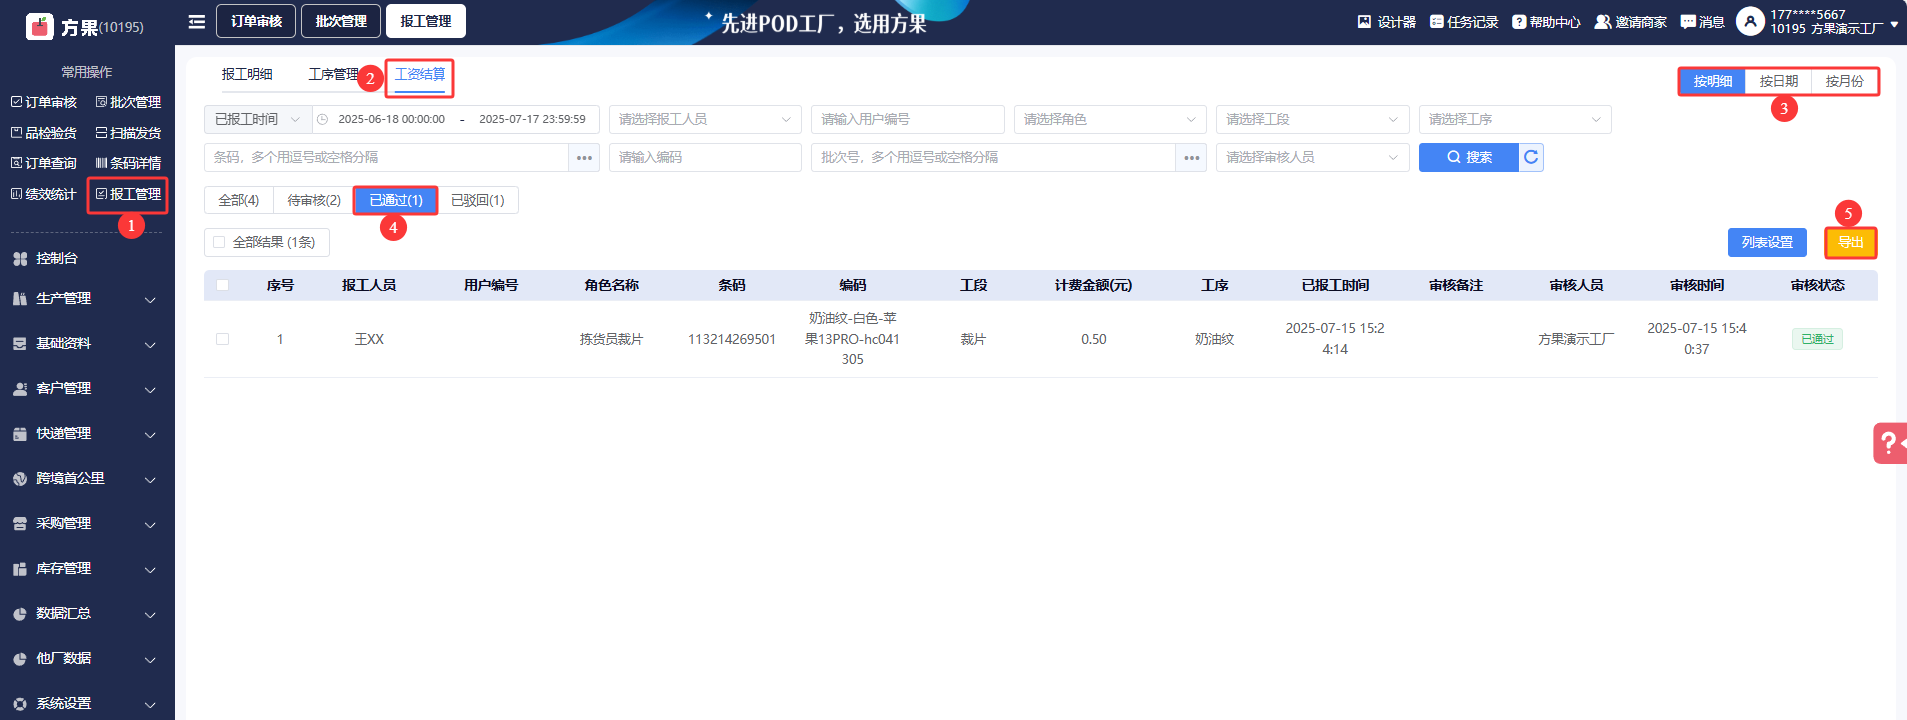Click the refresh icon beside 搜索
Viewport: 1907px width, 720px height.
(1531, 157)
